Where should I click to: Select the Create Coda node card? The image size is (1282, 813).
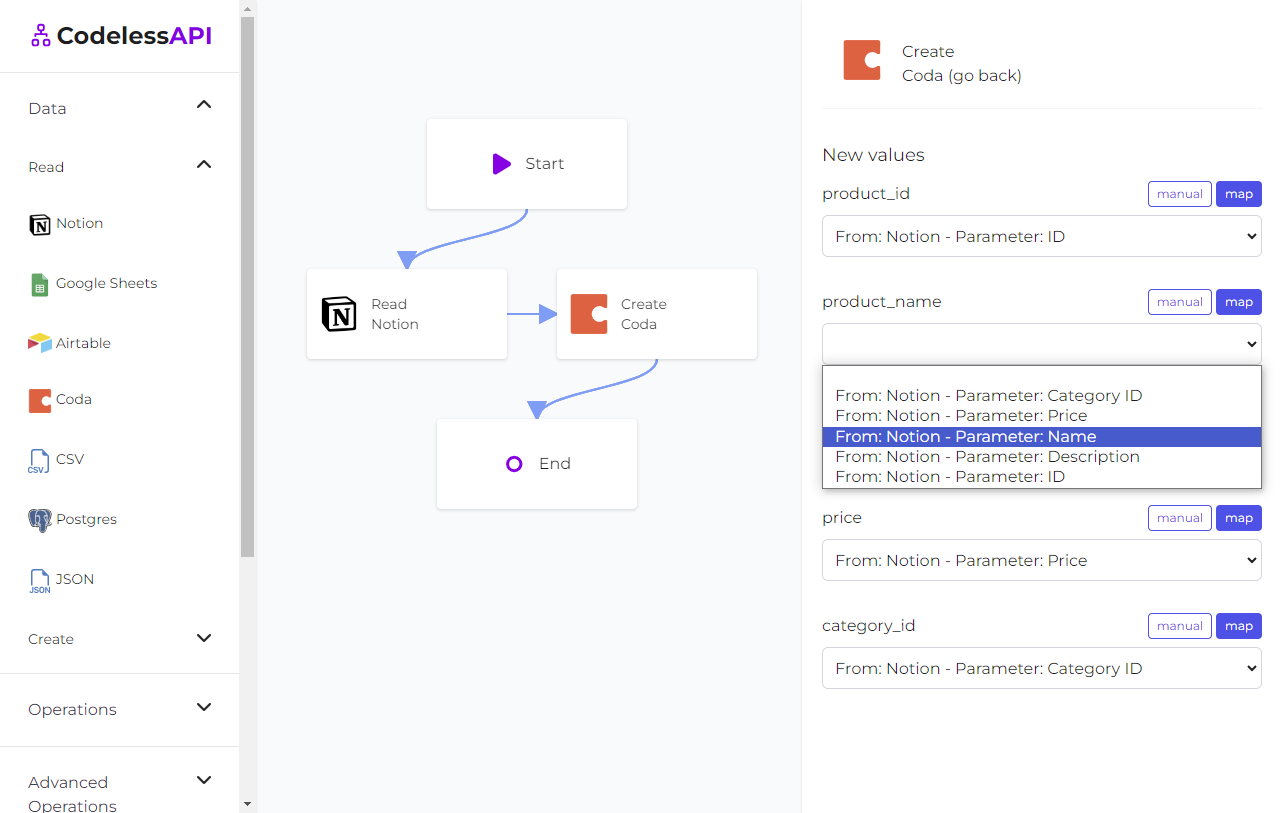coord(657,314)
